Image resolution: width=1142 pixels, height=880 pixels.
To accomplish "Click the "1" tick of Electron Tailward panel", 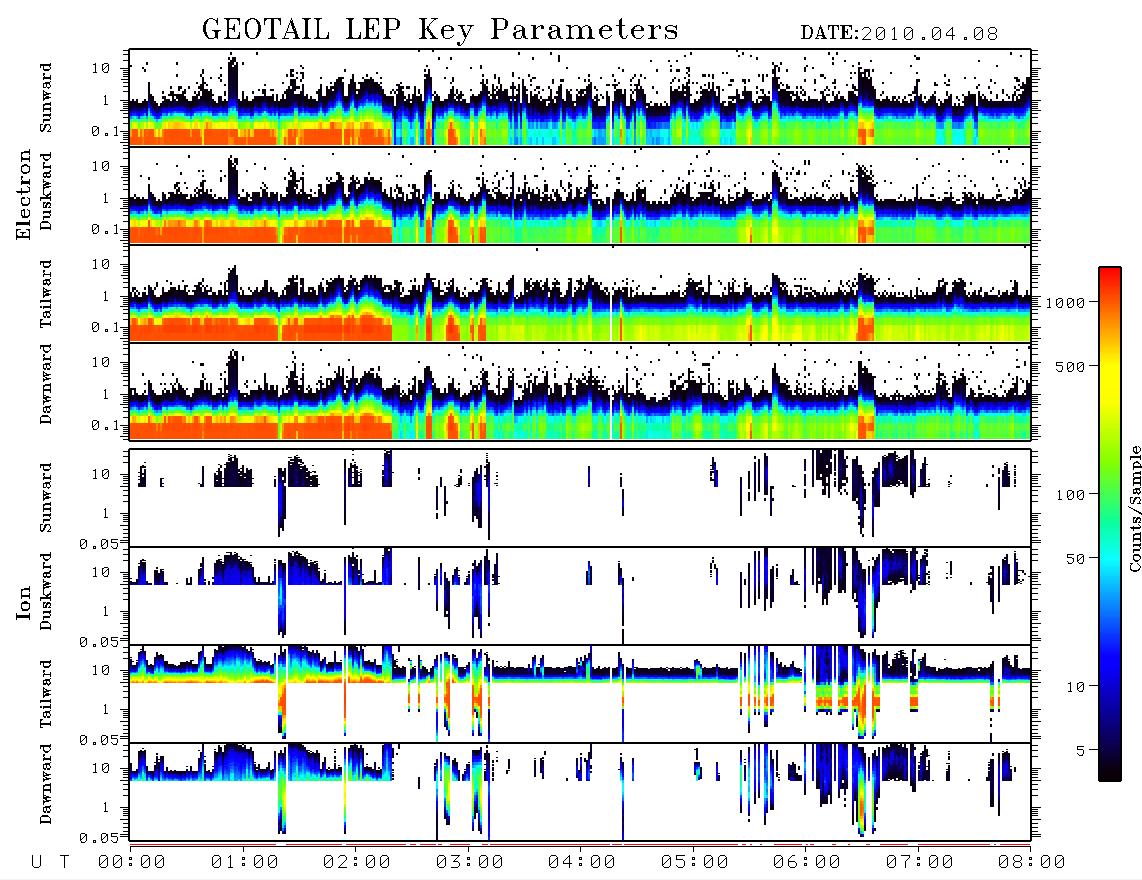I will click(x=106, y=296).
